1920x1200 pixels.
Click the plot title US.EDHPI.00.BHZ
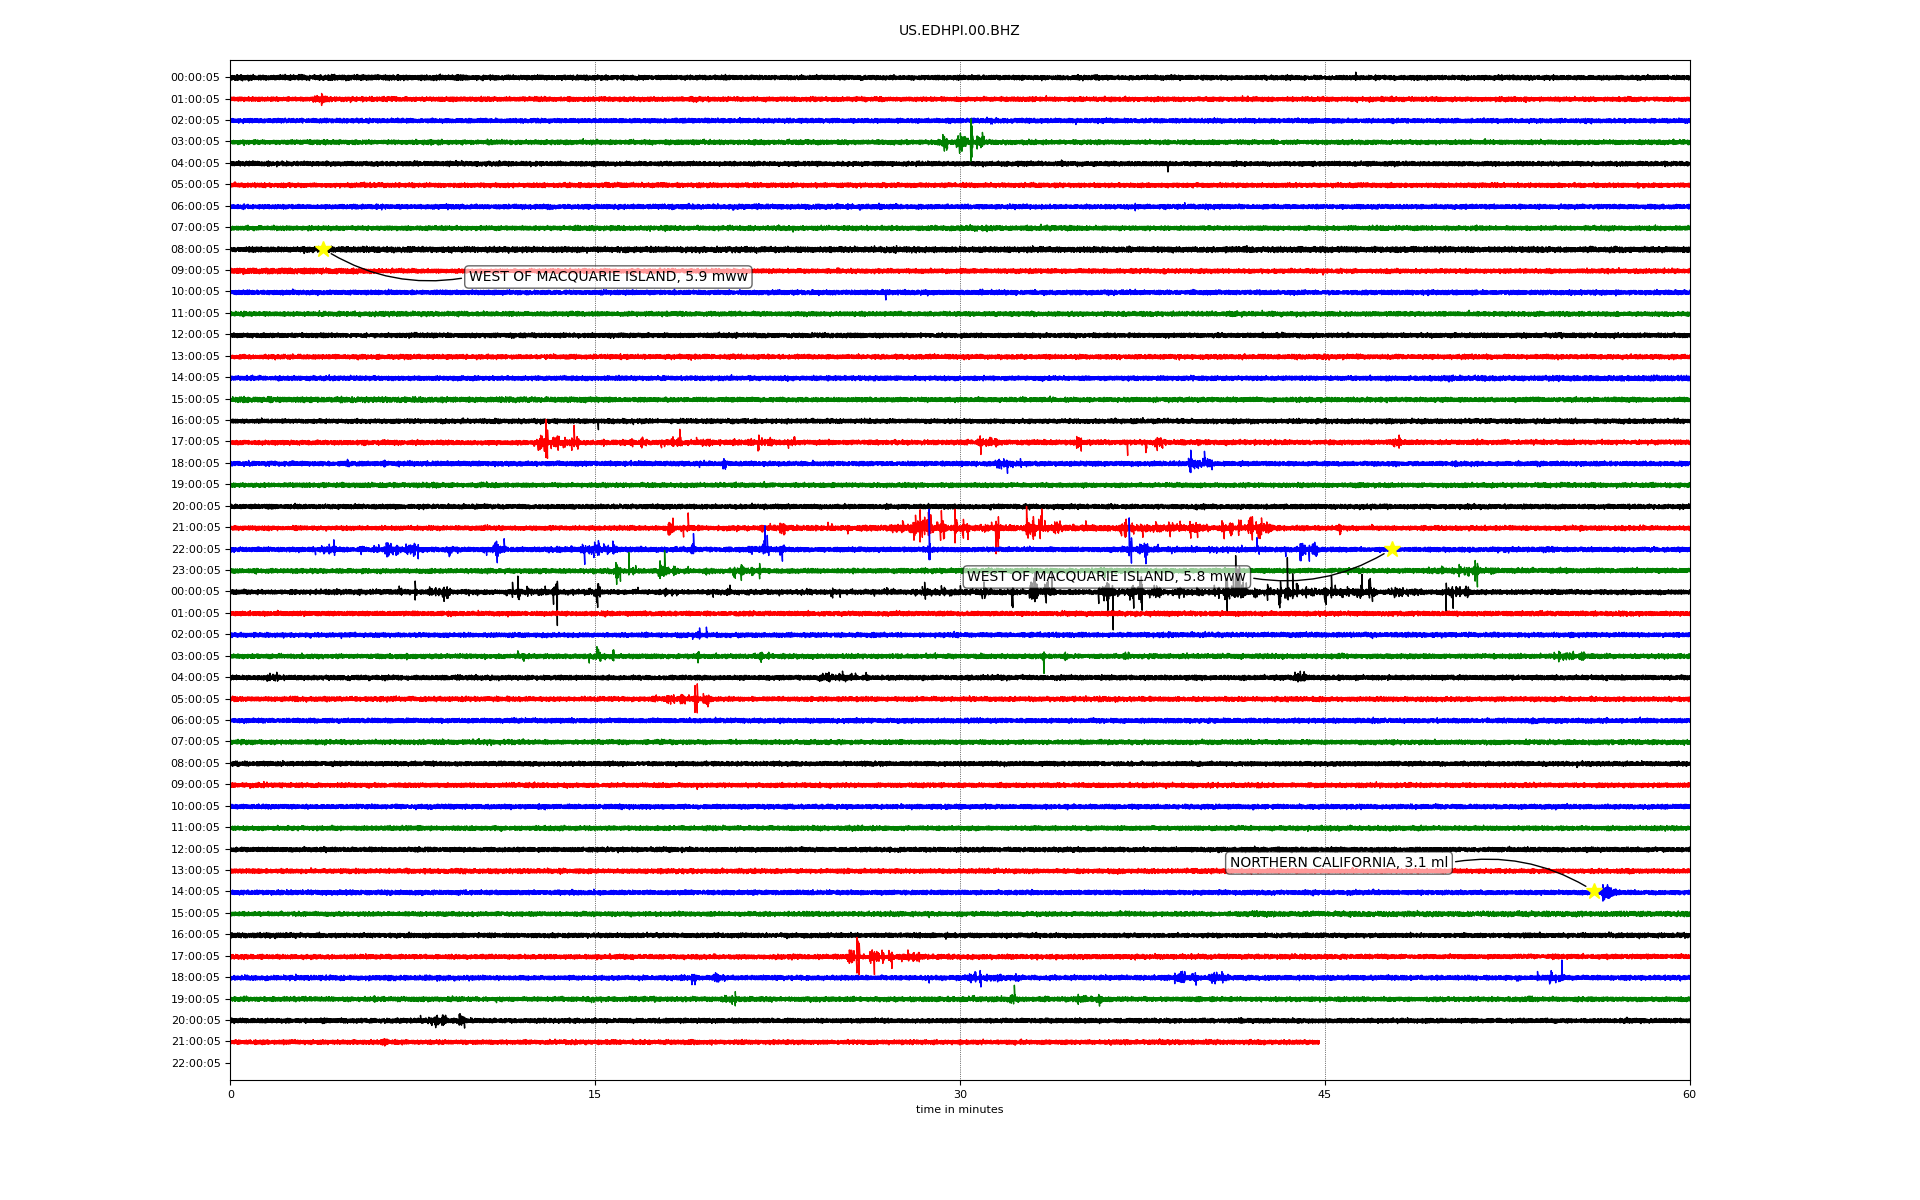tap(958, 31)
